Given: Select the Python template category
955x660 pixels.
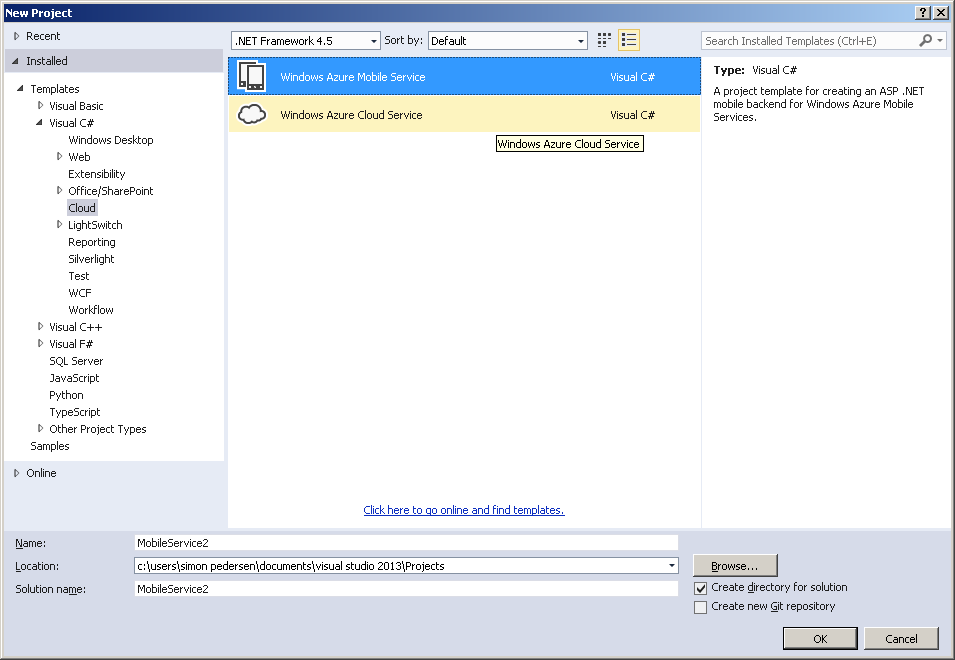Looking at the screenshot, I should 67,395.
